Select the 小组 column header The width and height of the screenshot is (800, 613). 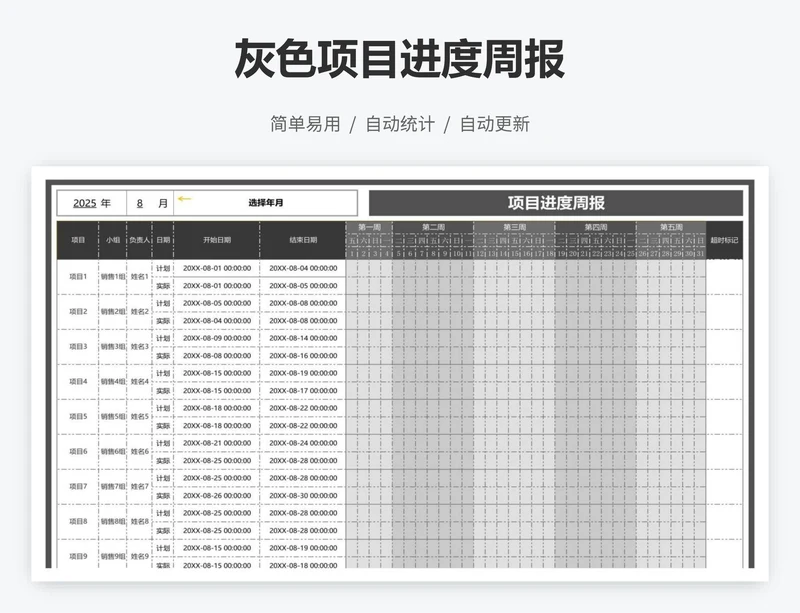[113, 240]
